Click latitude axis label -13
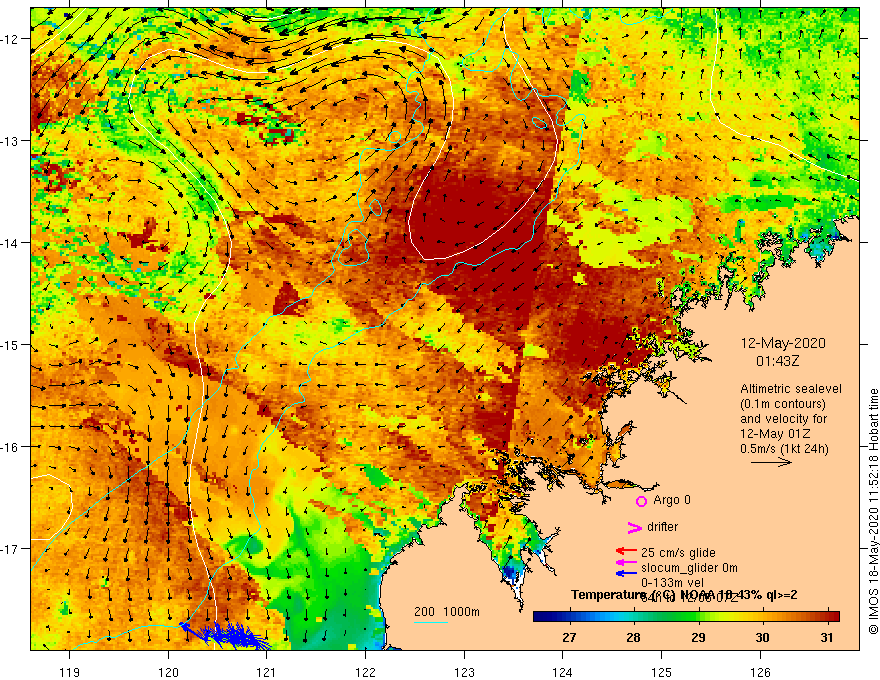The height and width of the screenshot is (680, 880). (9, 141)
